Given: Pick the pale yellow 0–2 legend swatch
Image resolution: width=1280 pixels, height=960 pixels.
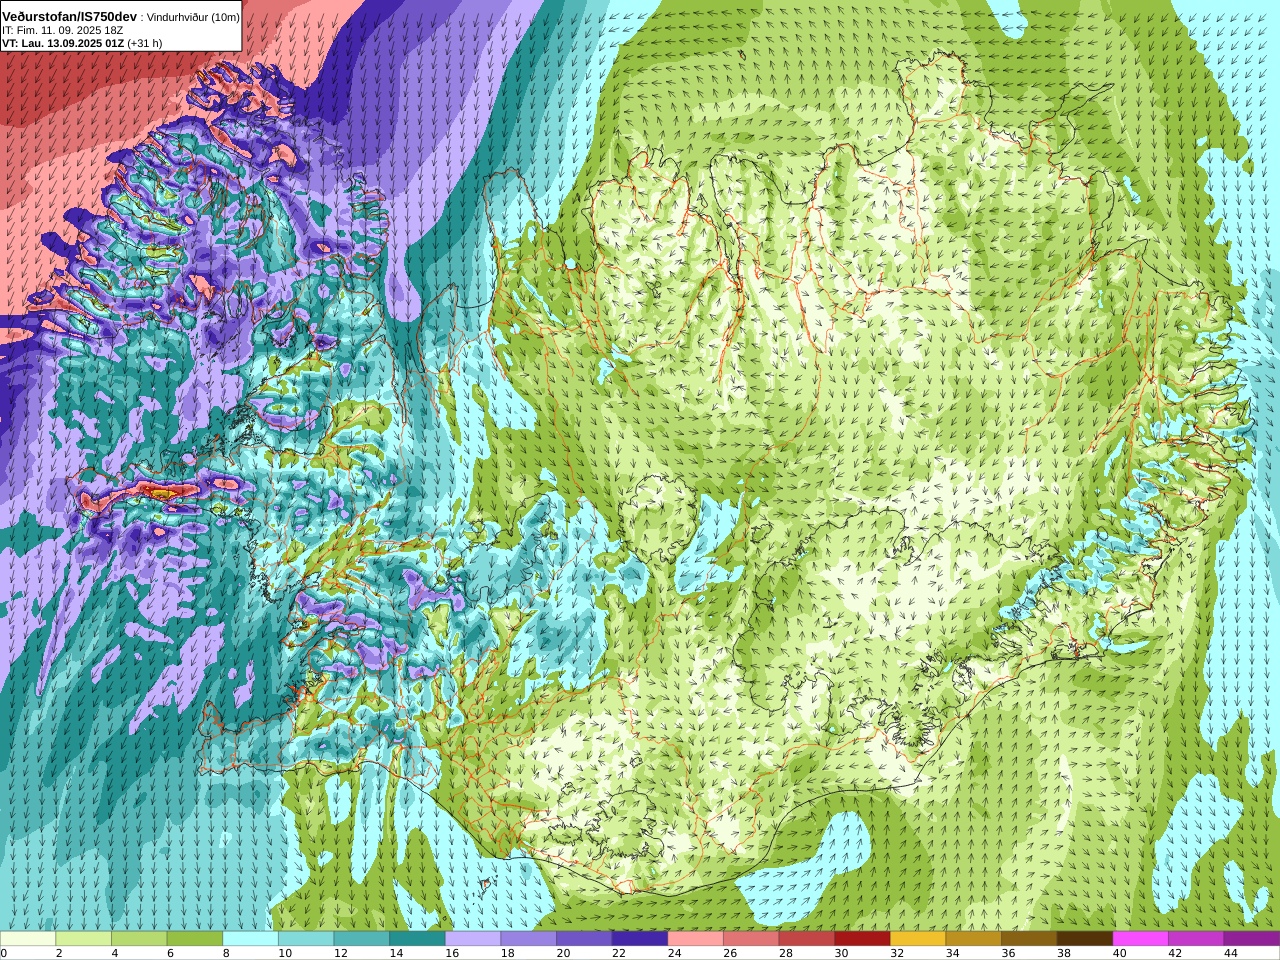Looking at the screenshot, I should 28,939.
